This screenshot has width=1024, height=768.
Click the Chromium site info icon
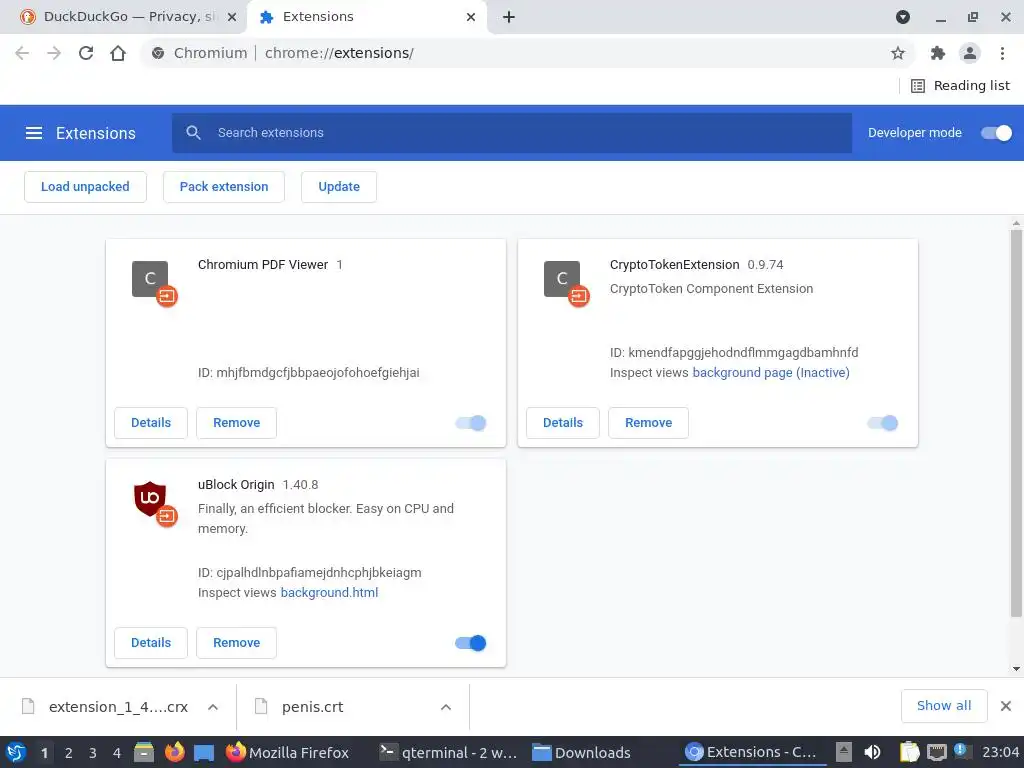click(x=158, y=53)
